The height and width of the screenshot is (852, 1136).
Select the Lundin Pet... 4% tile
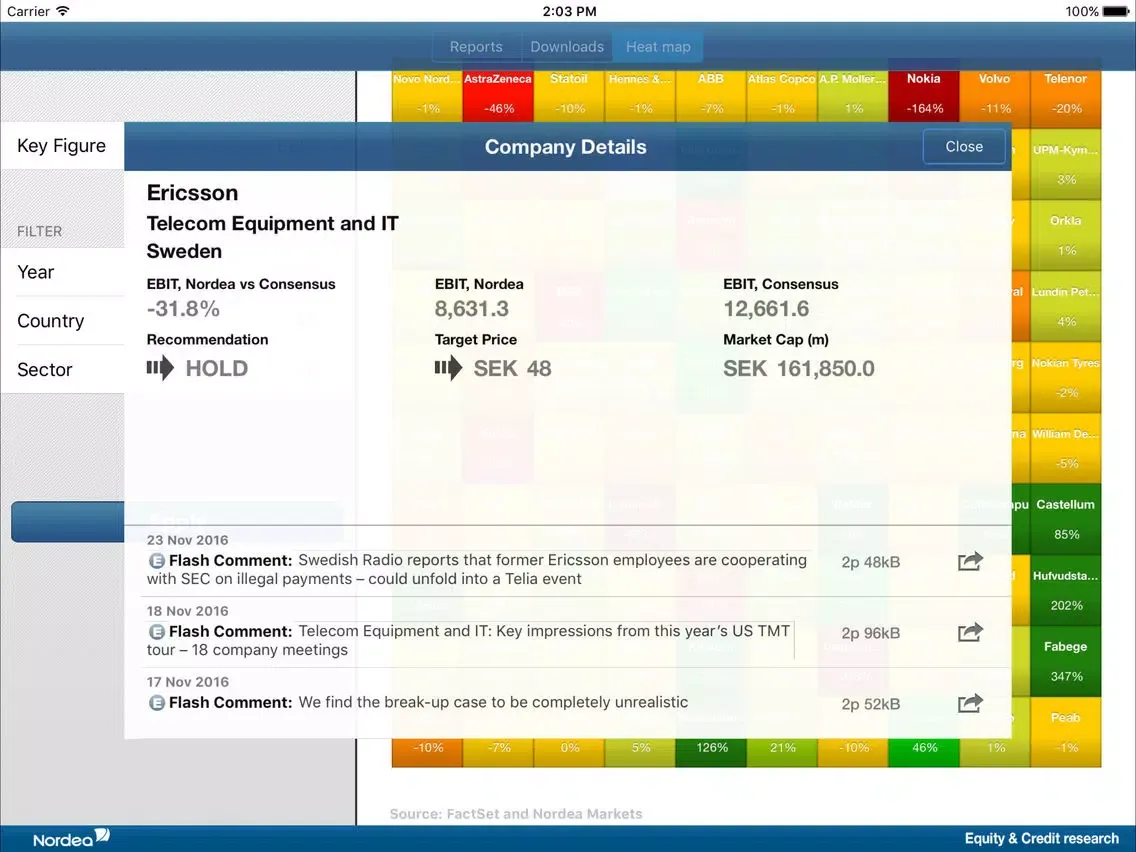pyautogui.click(x=1066, y=306)
